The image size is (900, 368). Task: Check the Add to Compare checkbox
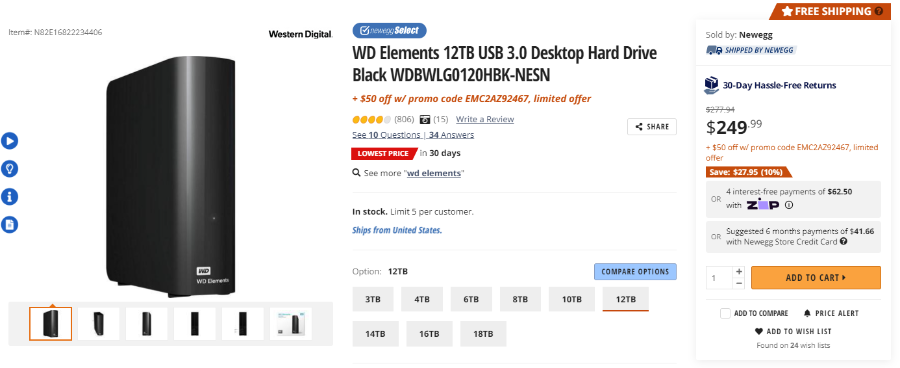coord(726,313)
